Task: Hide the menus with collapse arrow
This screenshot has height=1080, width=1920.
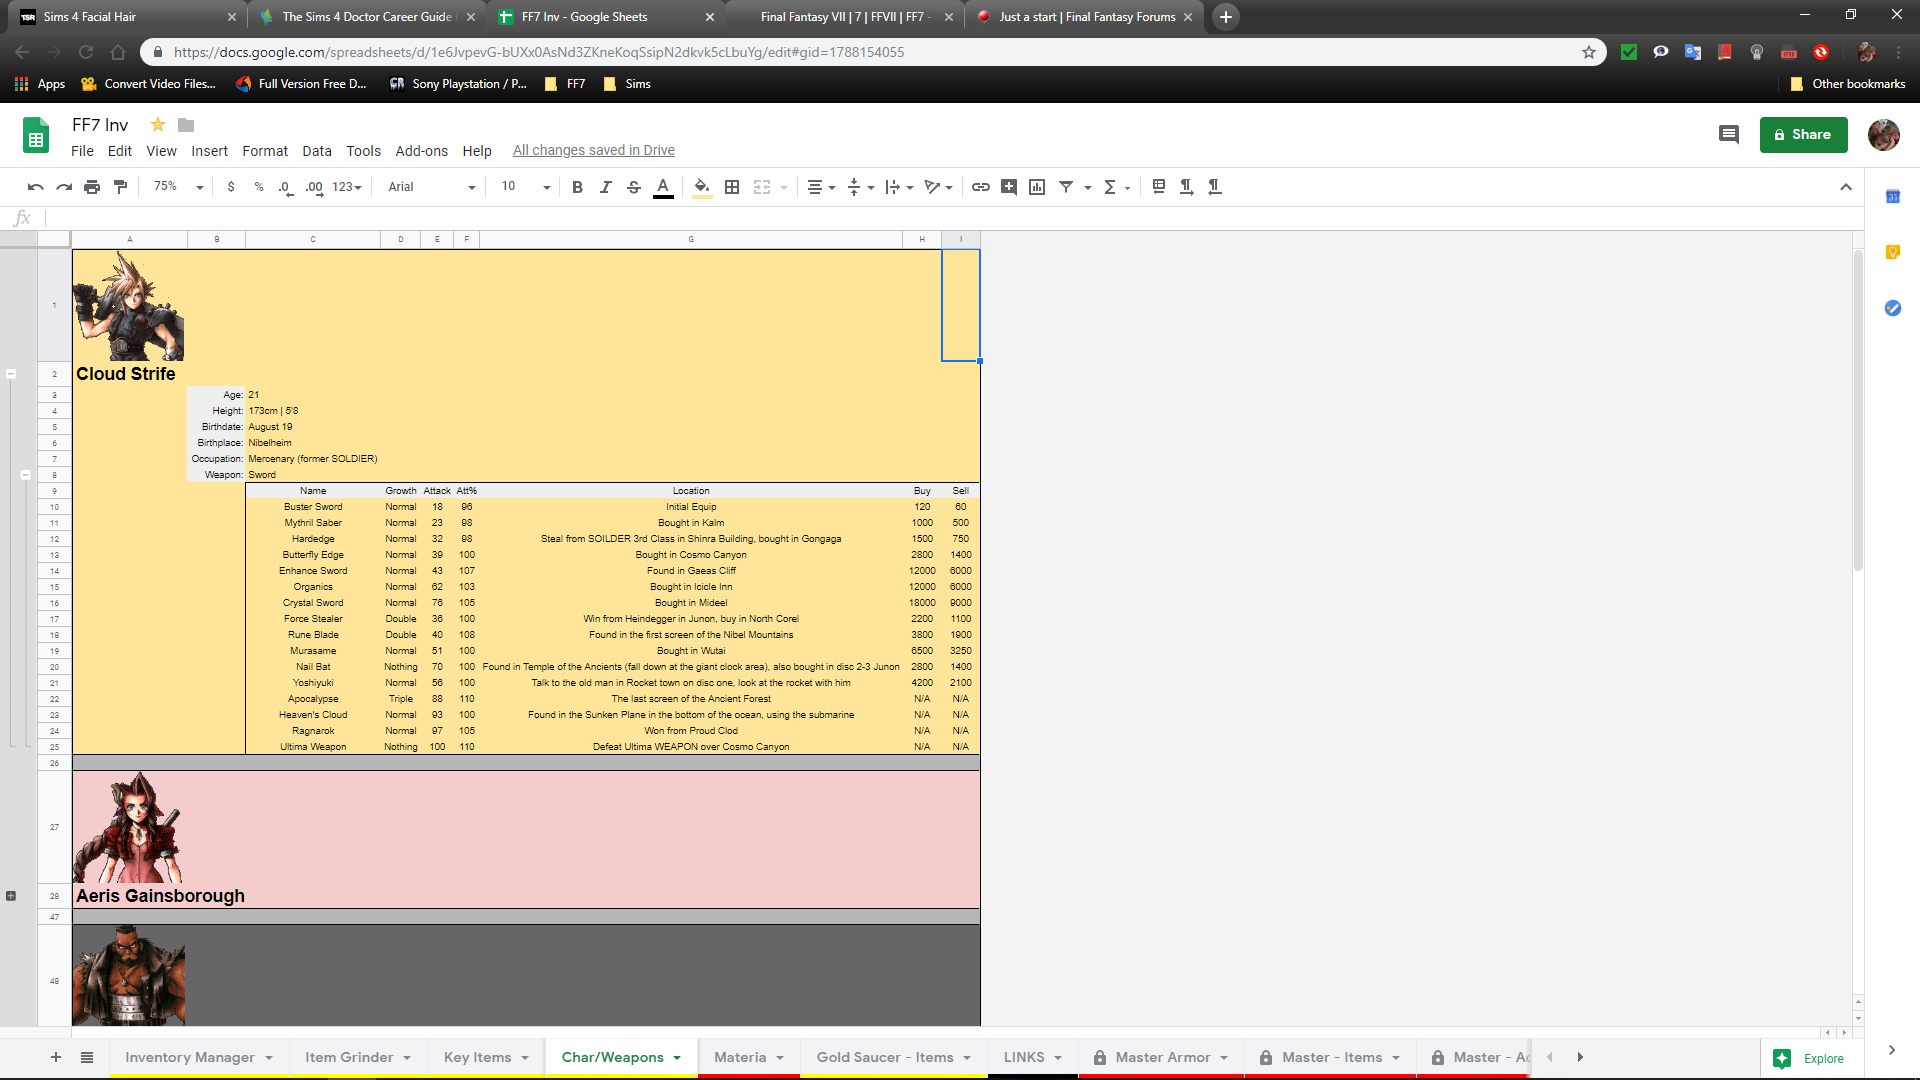Action: point(1846,187)
